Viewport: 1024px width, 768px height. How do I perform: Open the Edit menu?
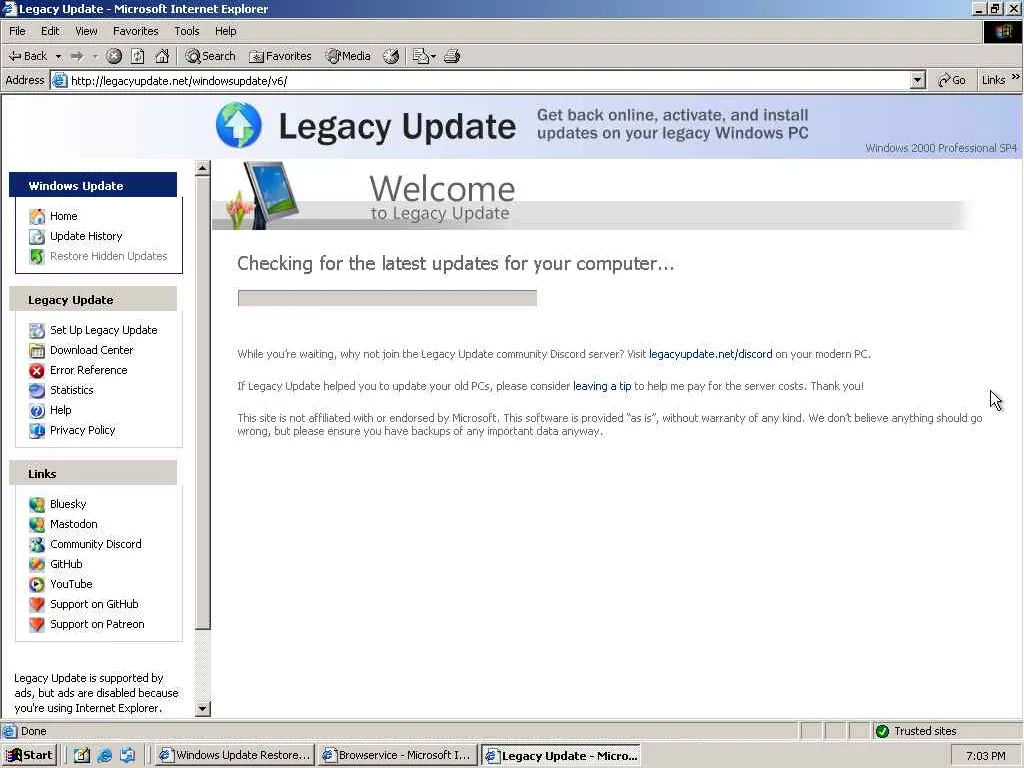[x=50, y=31]
